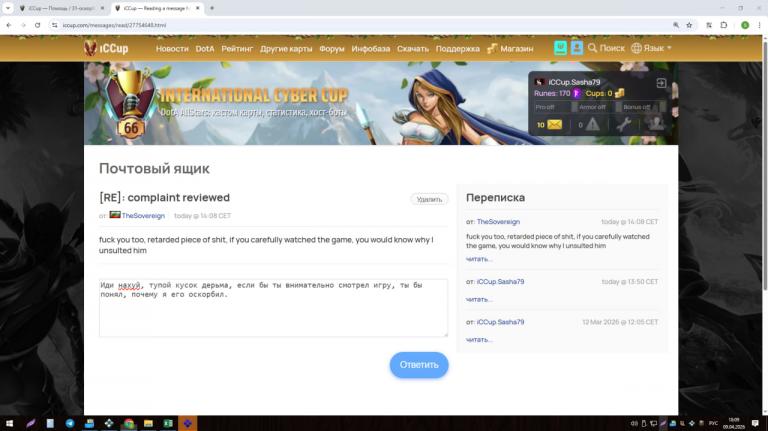Viewport: 768px width, 431px height.
Task: Open site search via Поиск
Action: coord(606,48)
